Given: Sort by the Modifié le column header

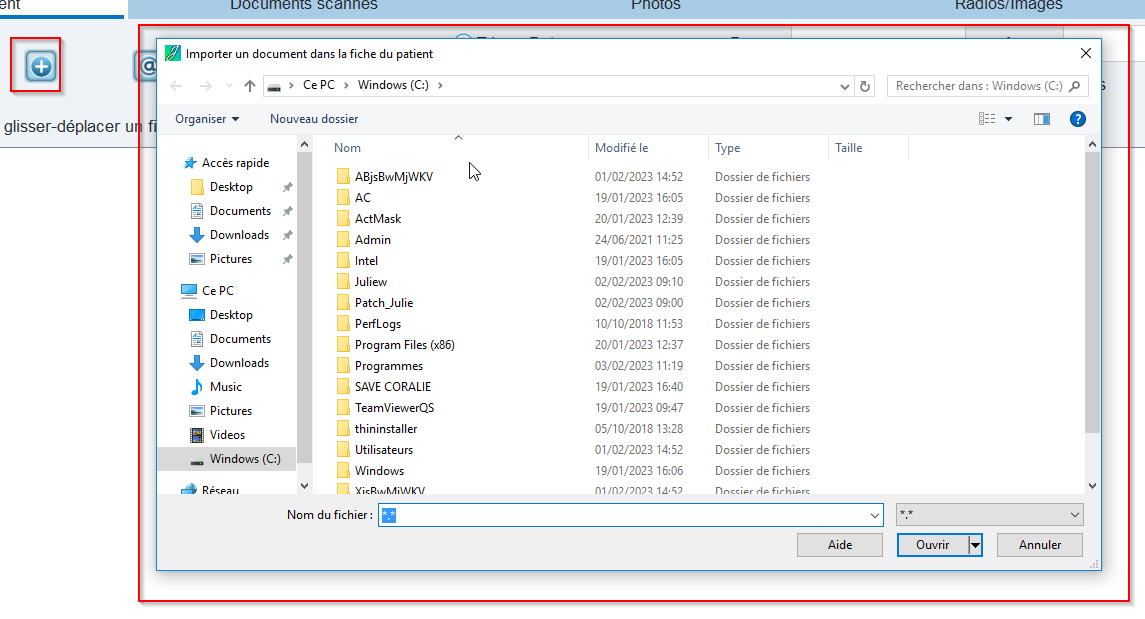Looking at the screenshot, I should pos(648,147).
